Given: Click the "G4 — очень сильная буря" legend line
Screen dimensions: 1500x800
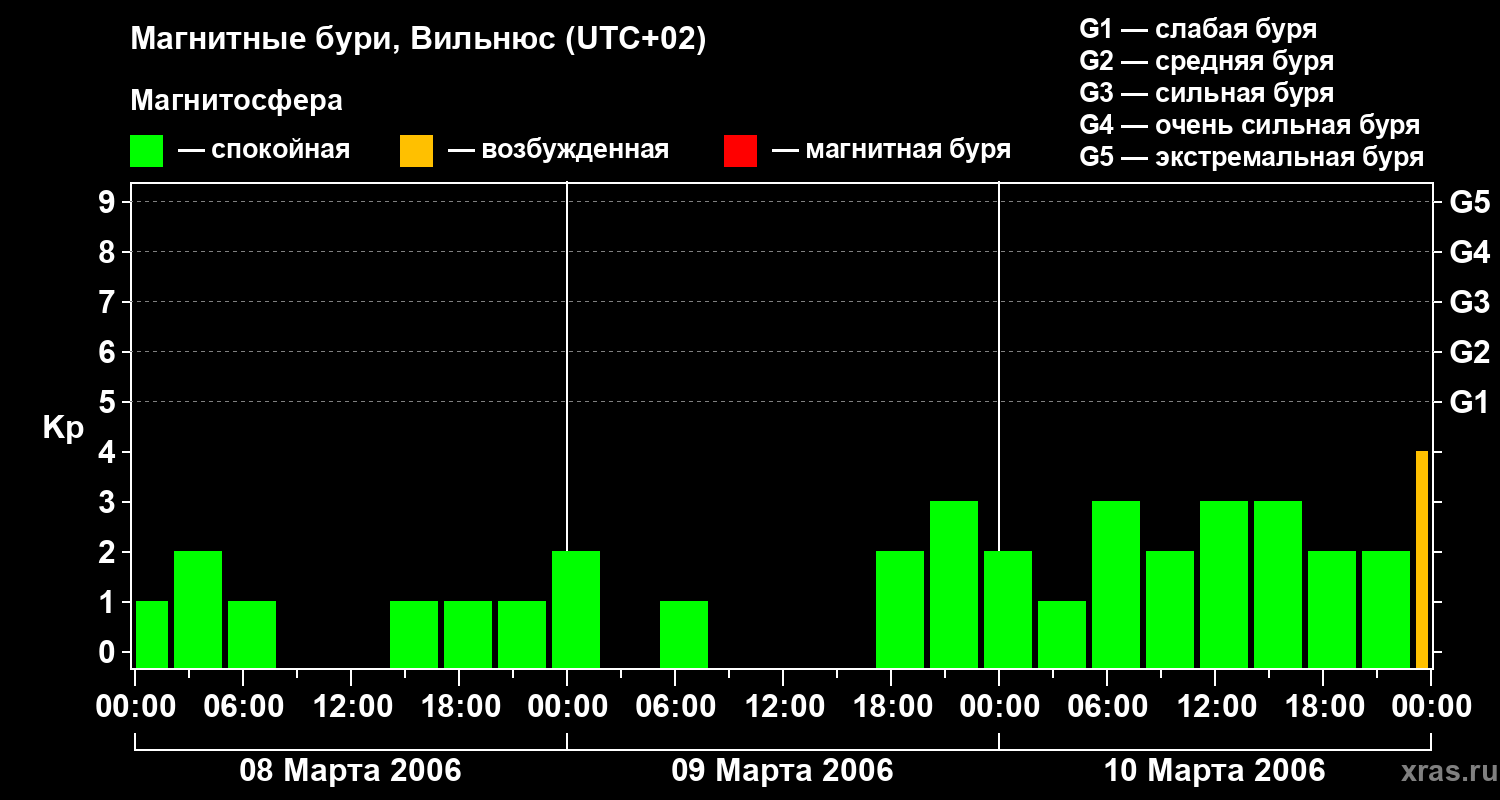Looking at the screenshot, I should point(1249,125).
